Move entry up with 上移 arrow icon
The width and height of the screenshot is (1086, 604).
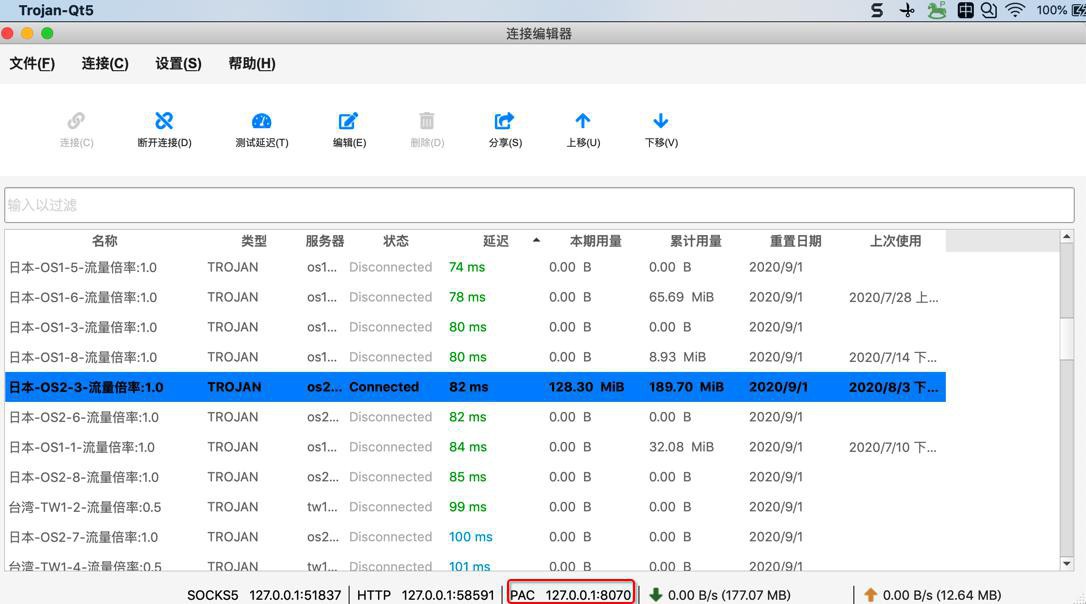click(583, 121)
